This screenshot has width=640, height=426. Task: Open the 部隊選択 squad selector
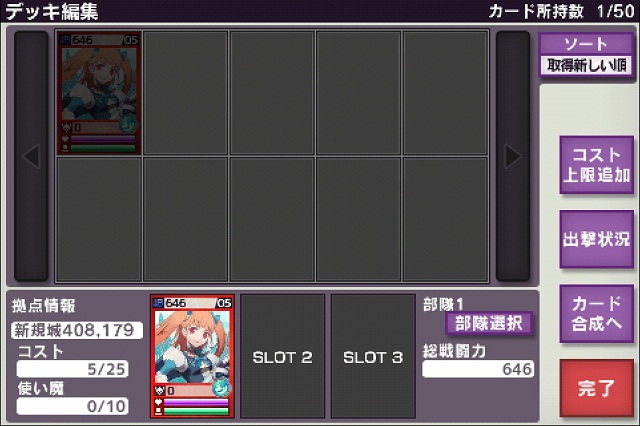489,324
